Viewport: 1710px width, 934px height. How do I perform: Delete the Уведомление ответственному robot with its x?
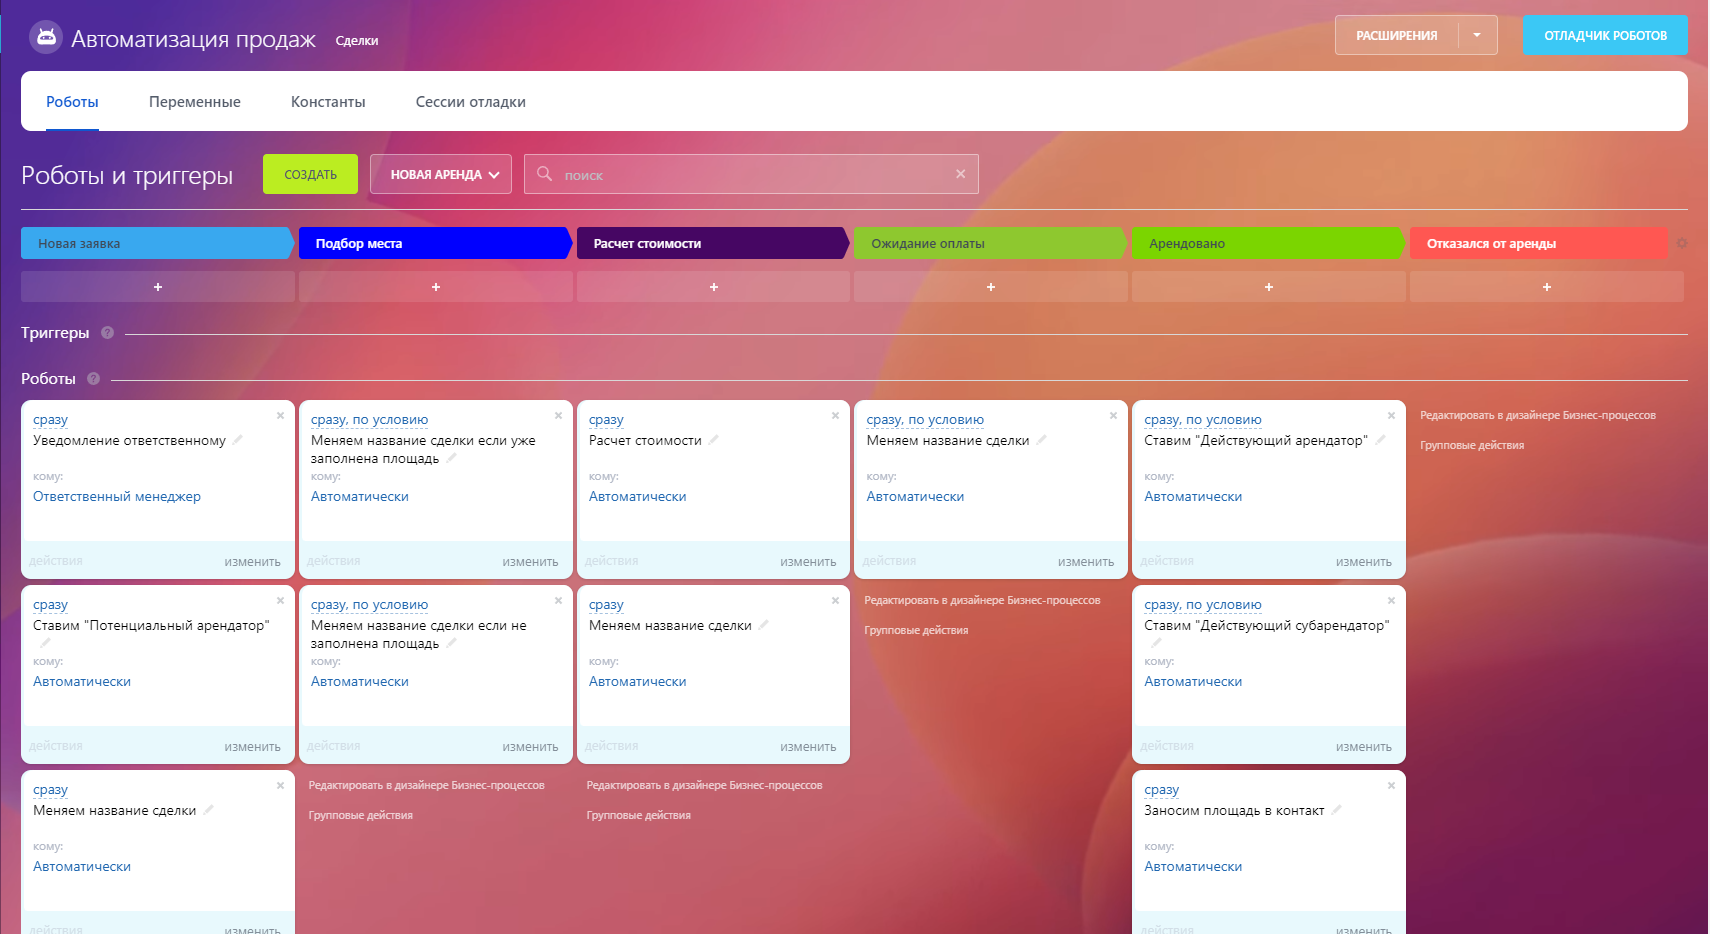click(280, 415)
